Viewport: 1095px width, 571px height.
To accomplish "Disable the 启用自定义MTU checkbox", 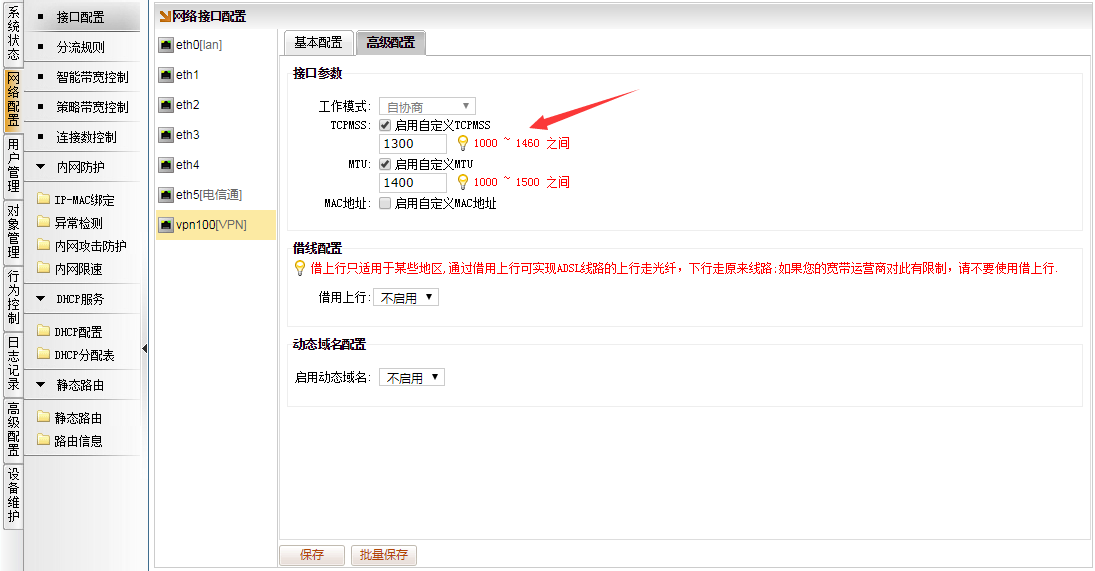I will click(385, 164).
